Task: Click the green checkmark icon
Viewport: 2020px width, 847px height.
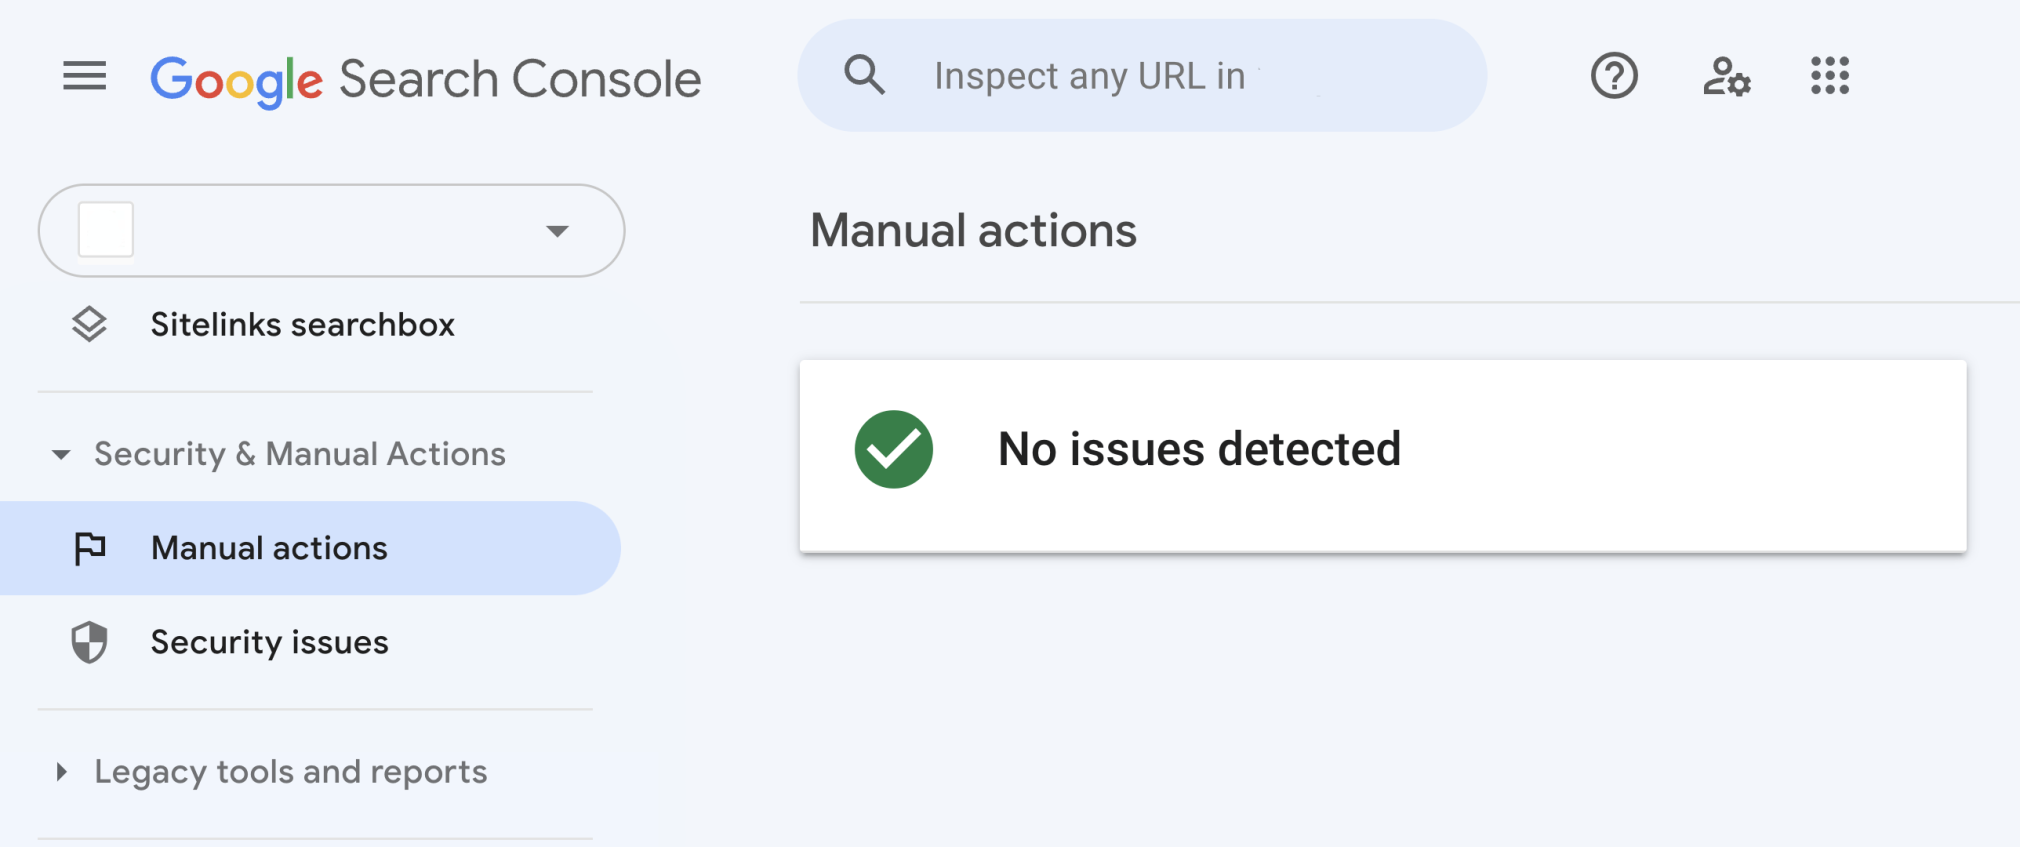Action: (x=893, y=449)
